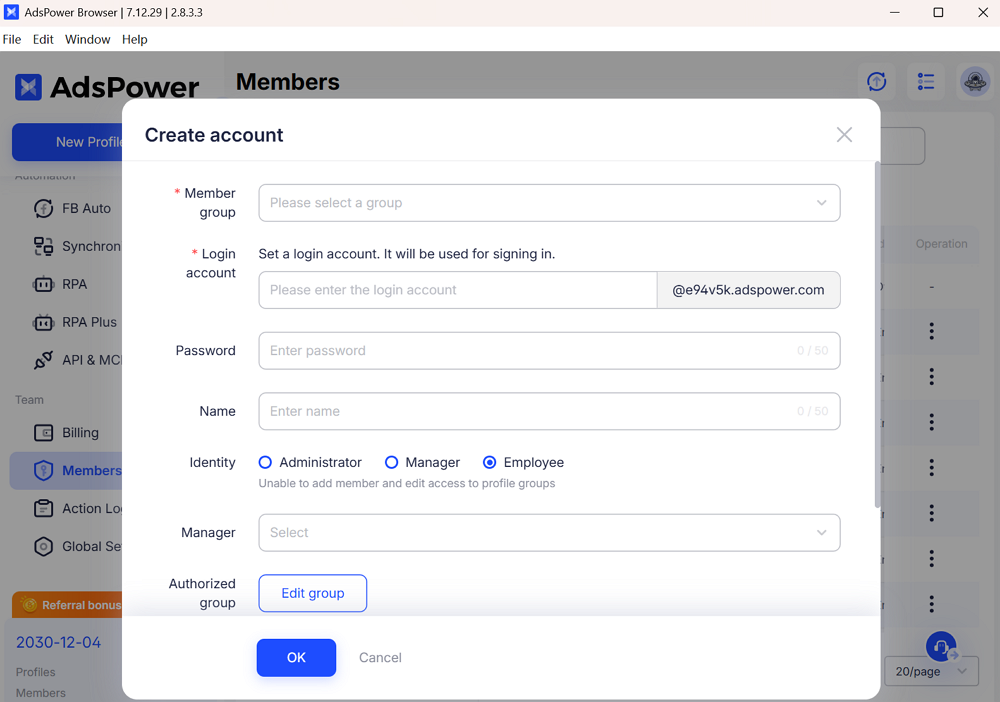
Task: Click the API & MCP icon
Action: [44, 360]
